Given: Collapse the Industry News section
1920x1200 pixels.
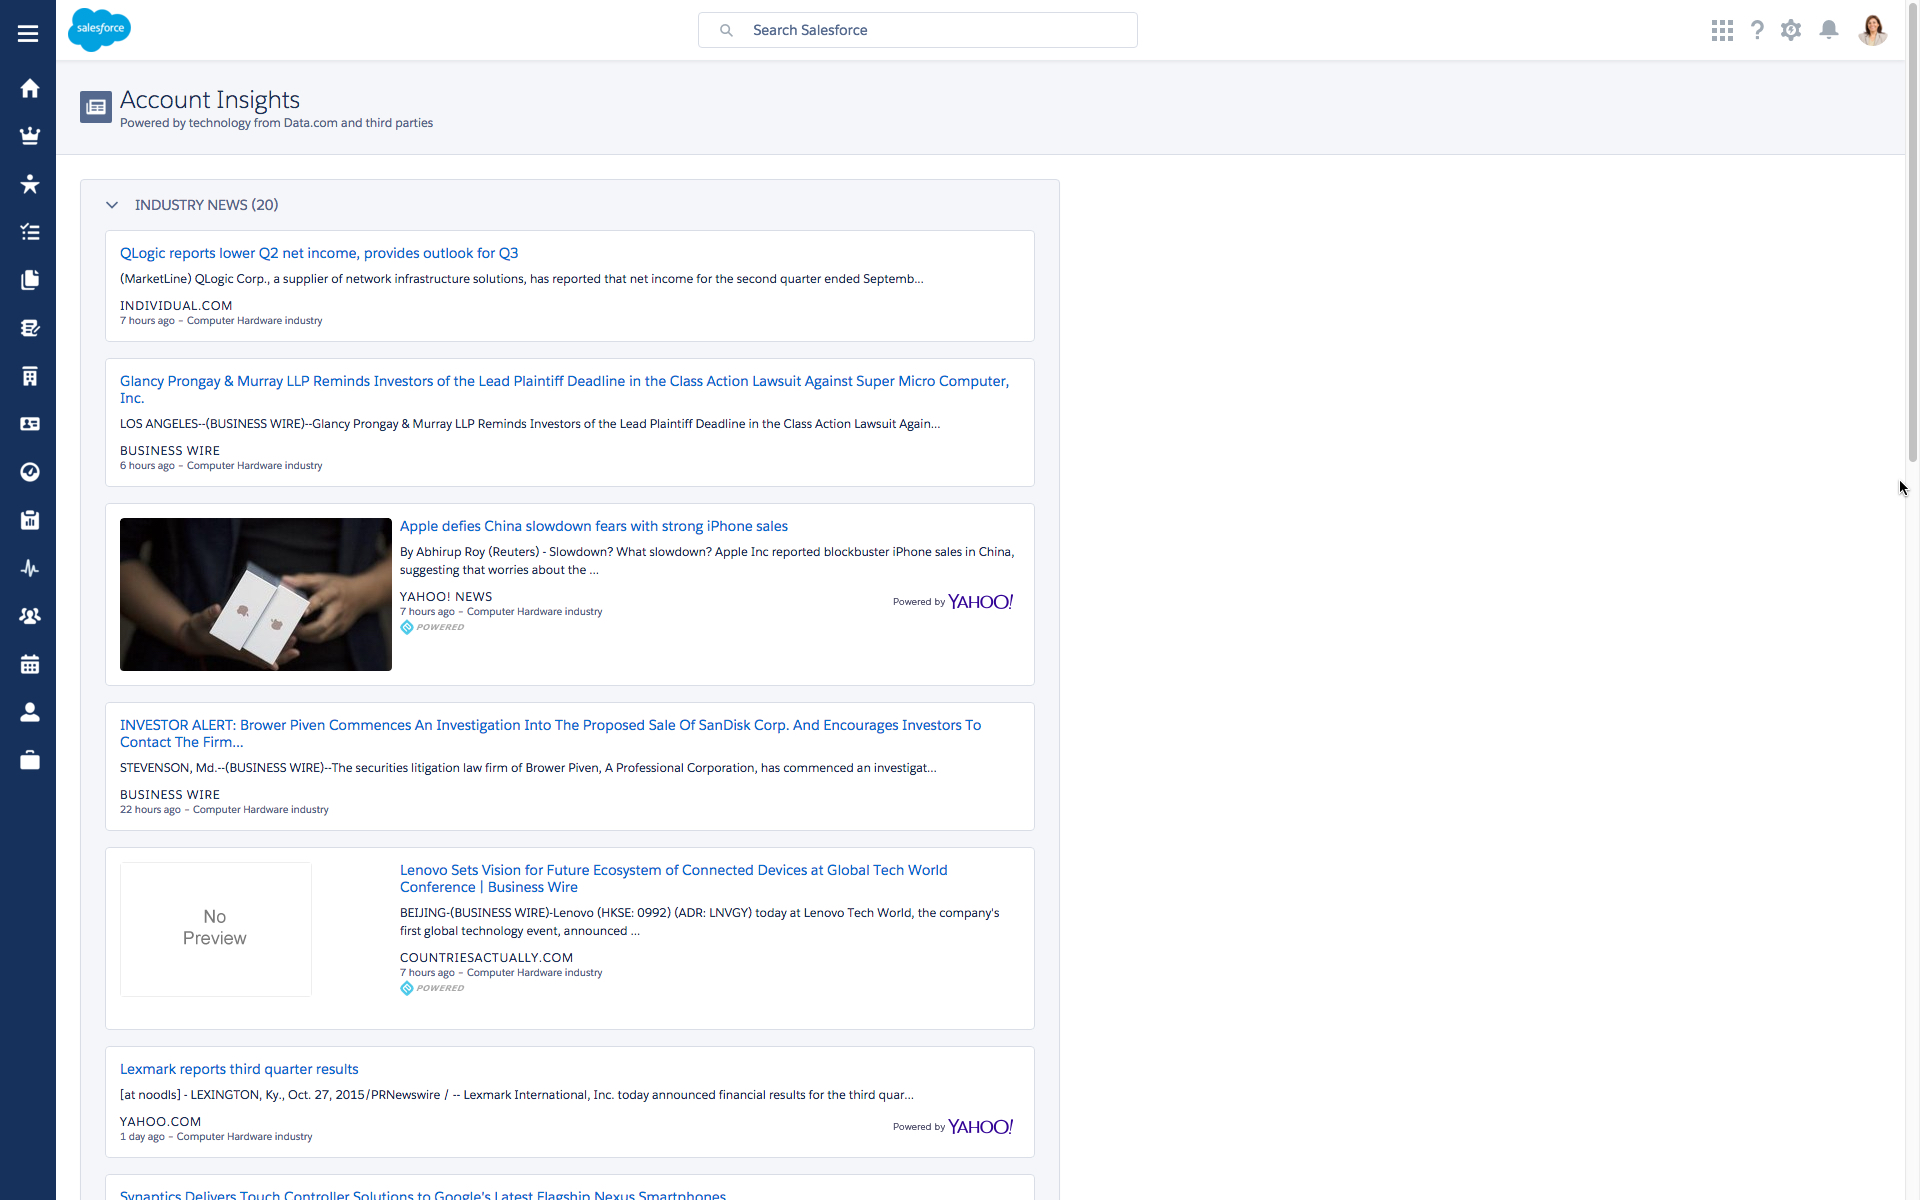Looking at the screenshot, I should [x=112, y=205].
